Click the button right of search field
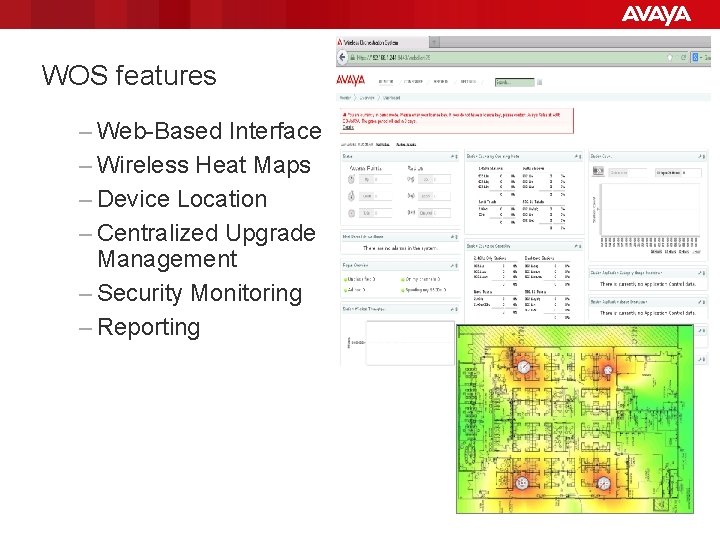 pyautogui.click(x=540, y=82)
